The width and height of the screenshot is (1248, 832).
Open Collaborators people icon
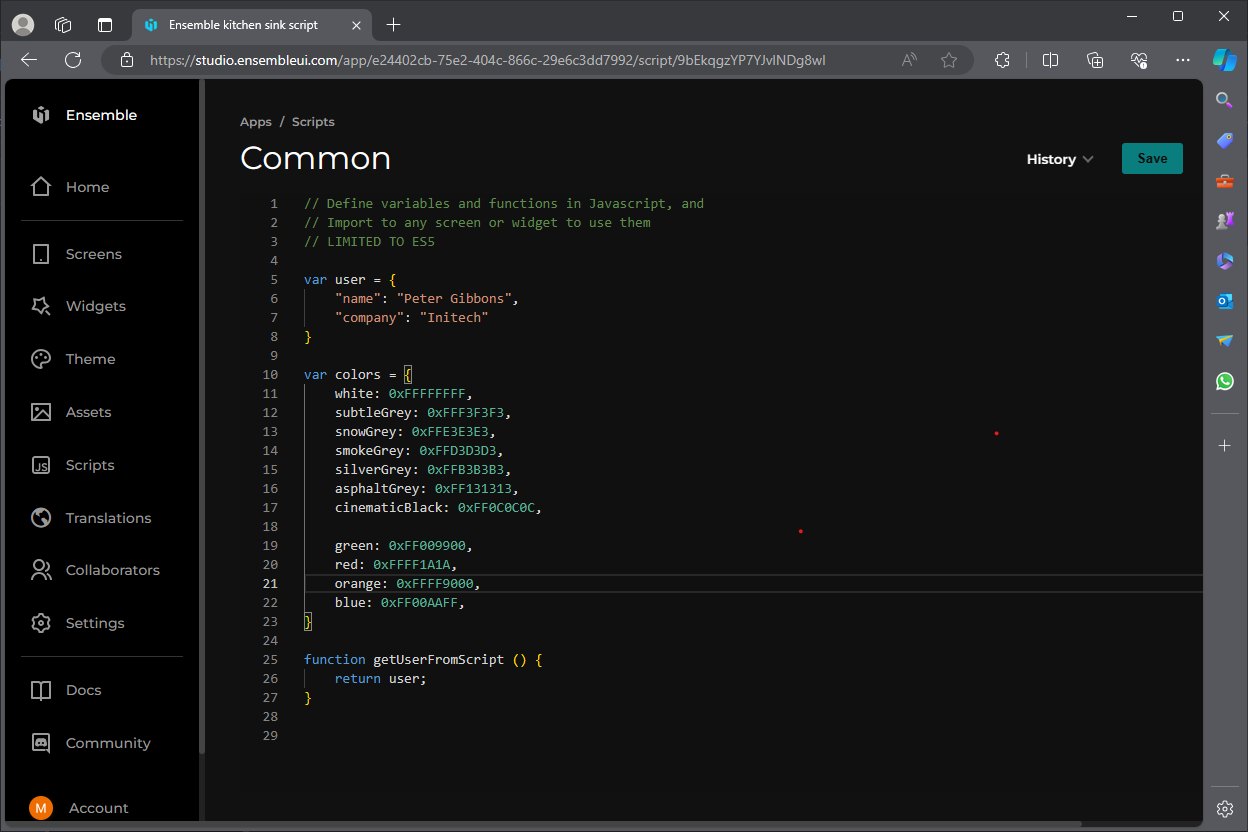[41, 570]
